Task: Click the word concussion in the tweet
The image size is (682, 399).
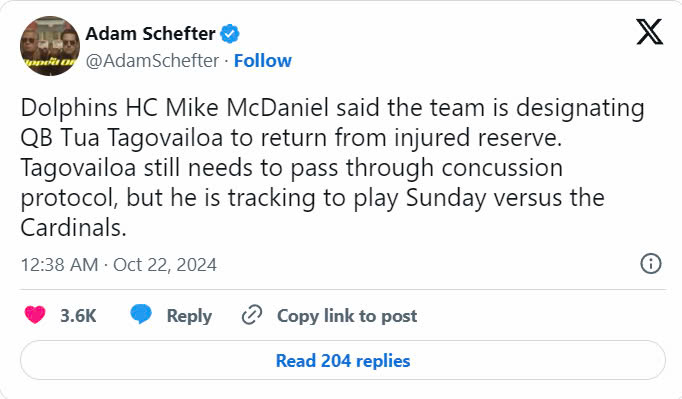Action: tap(502, 168)
